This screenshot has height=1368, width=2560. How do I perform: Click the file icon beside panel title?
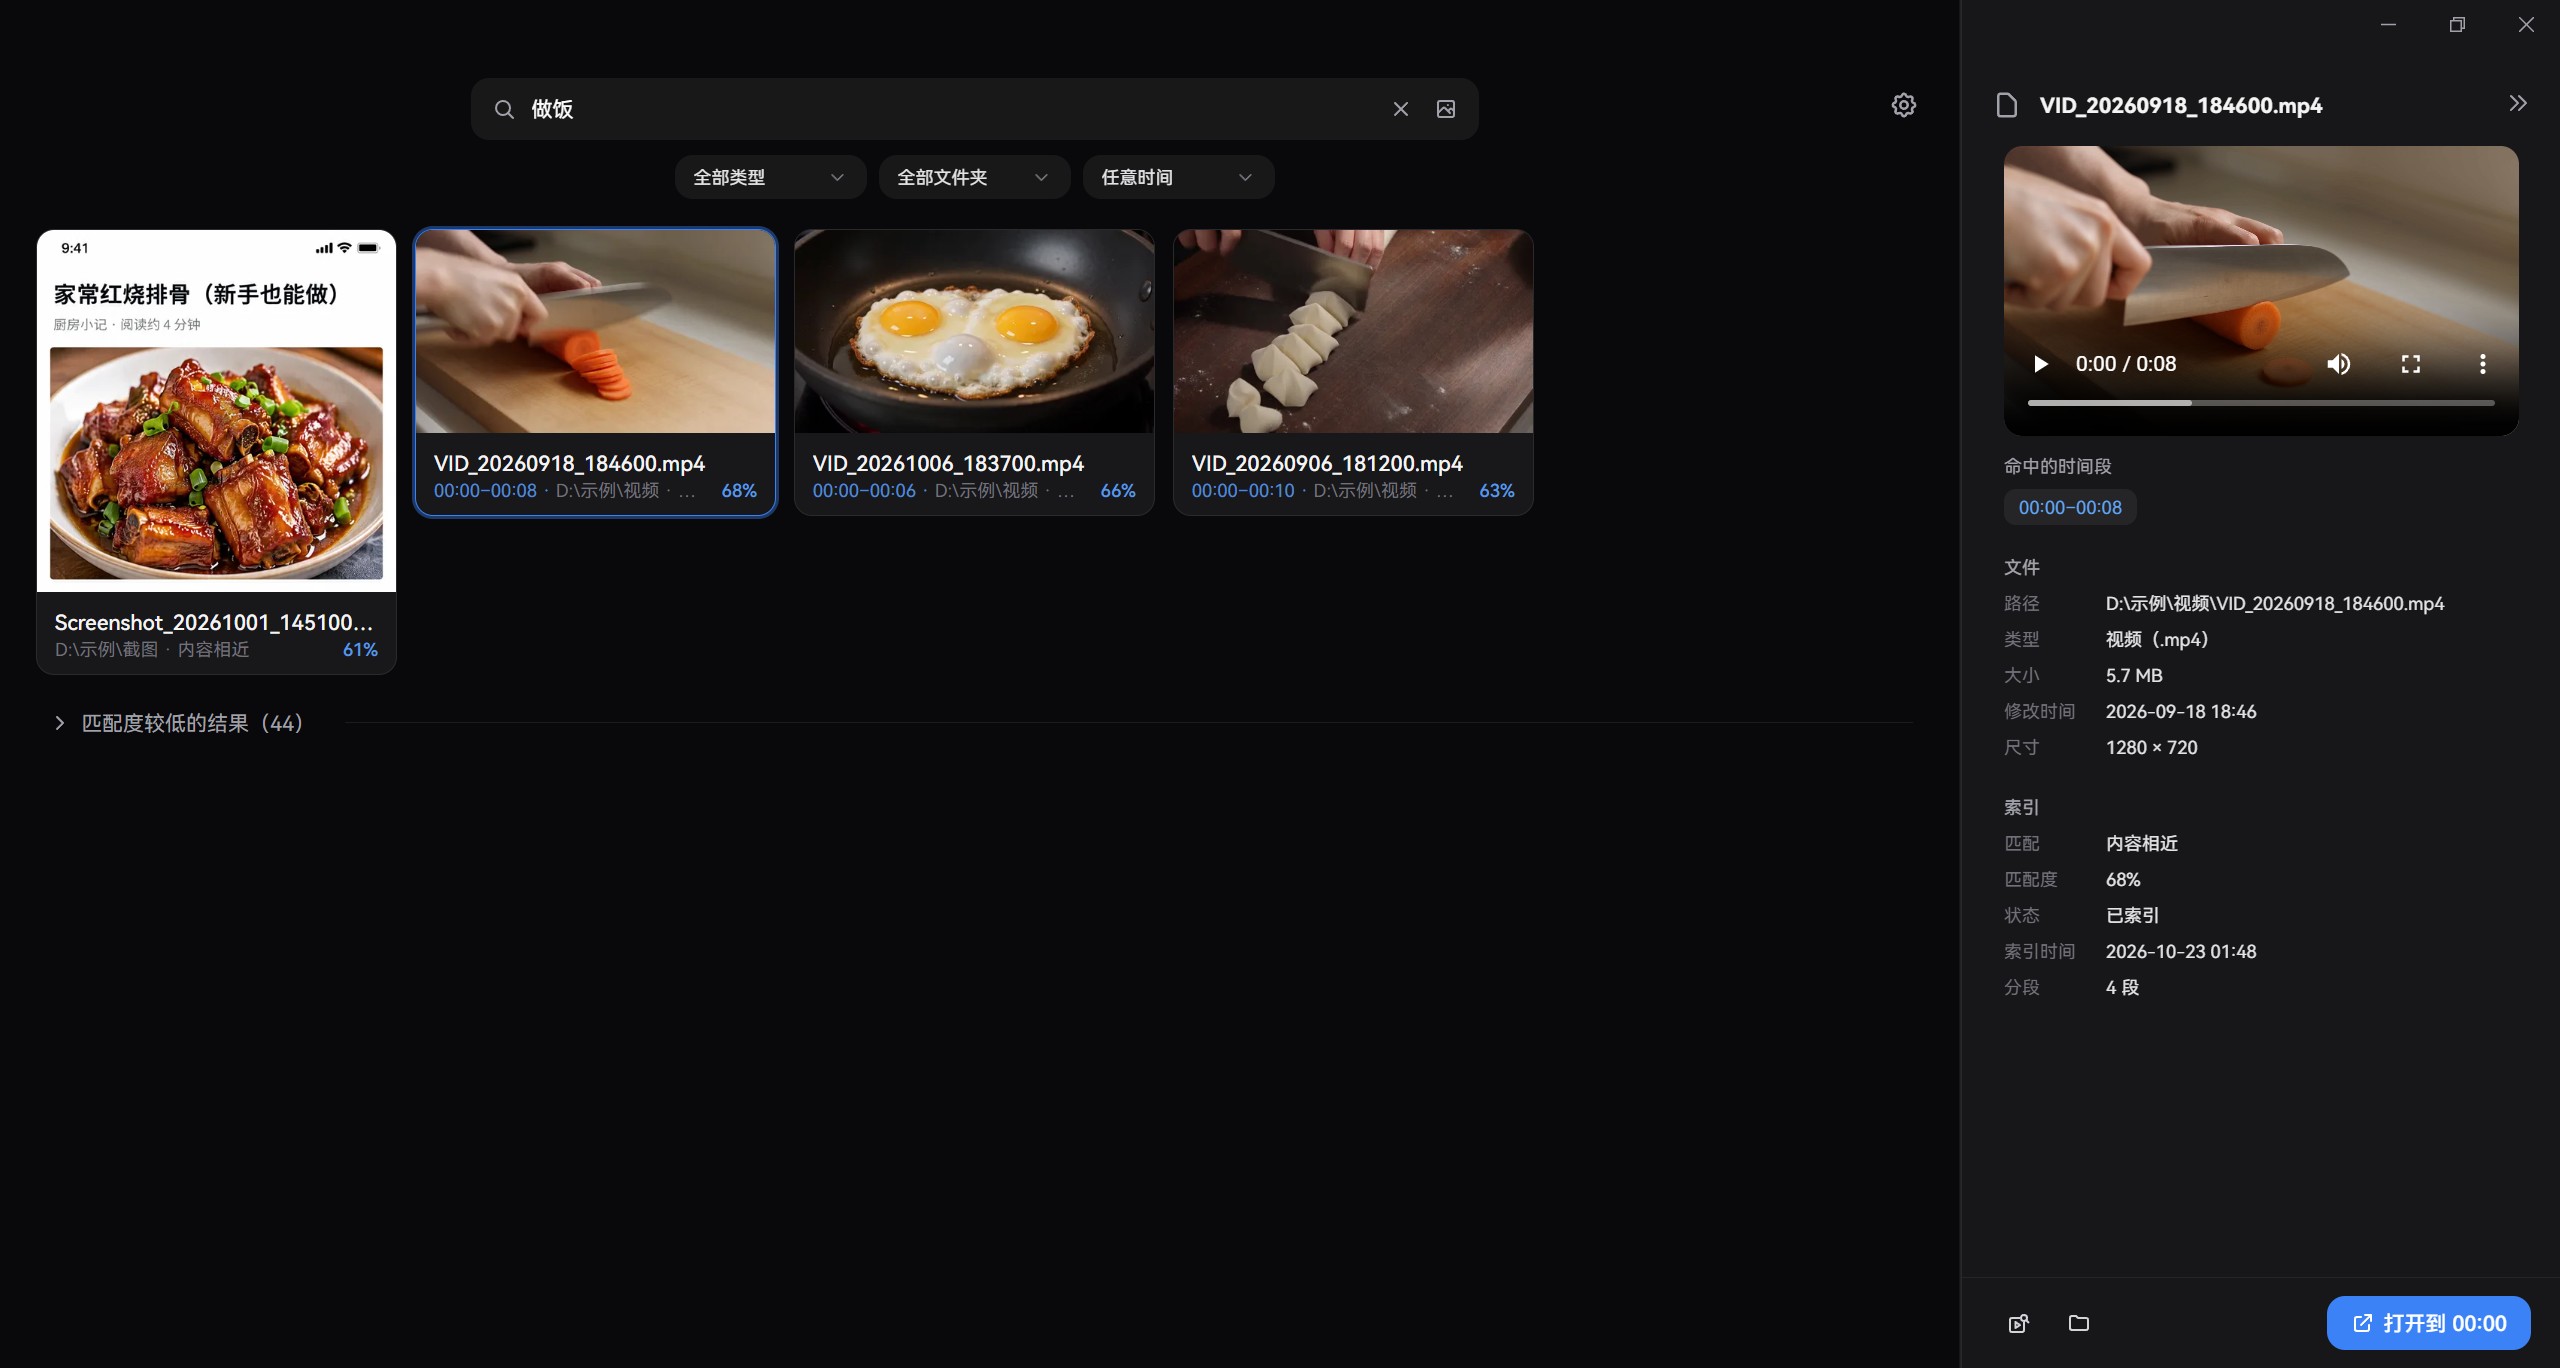(x=2006, y=105)
